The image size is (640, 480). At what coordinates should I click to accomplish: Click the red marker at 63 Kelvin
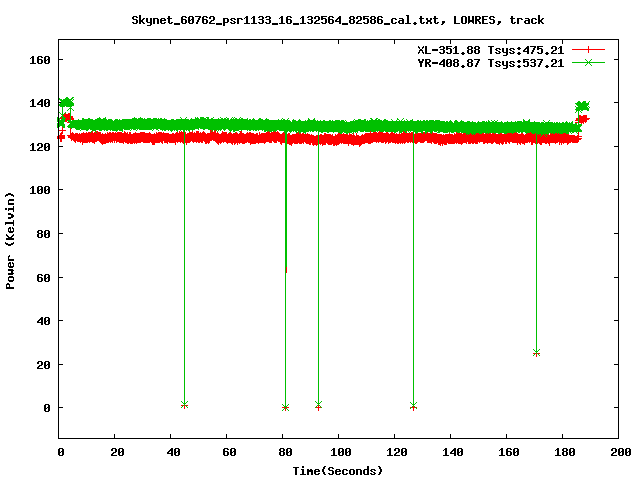click(286, 270)
